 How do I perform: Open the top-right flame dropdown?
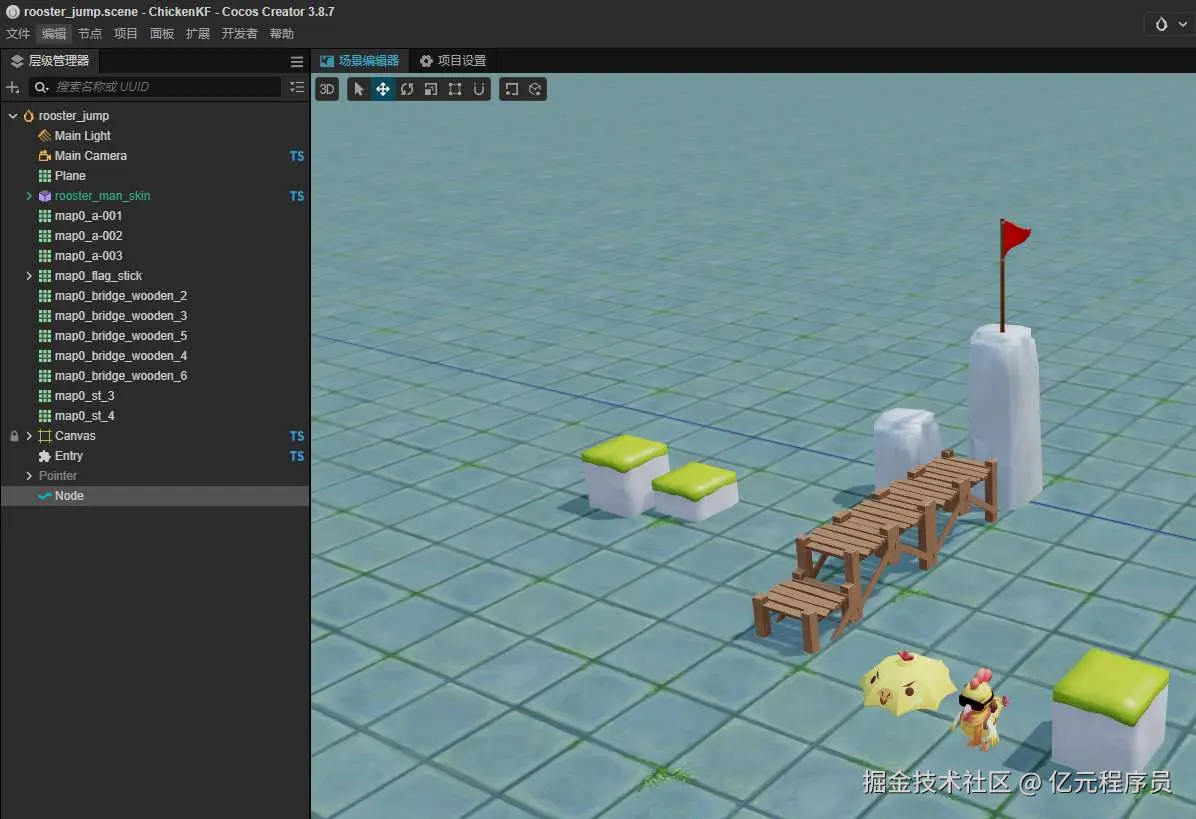(x=1168, y=24)
